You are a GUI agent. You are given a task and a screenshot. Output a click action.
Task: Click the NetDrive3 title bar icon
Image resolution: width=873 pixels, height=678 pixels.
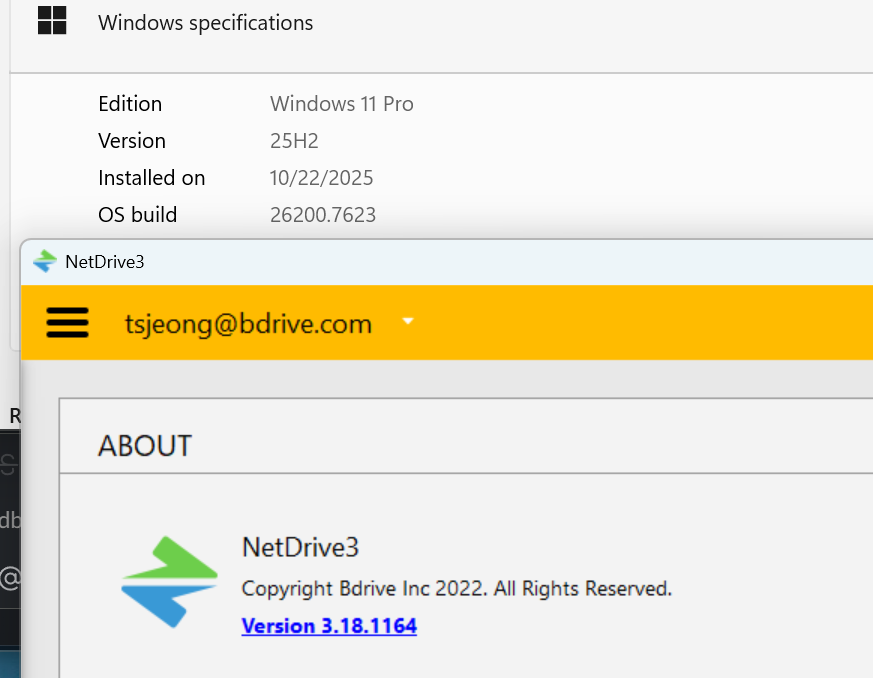point(44,262)
